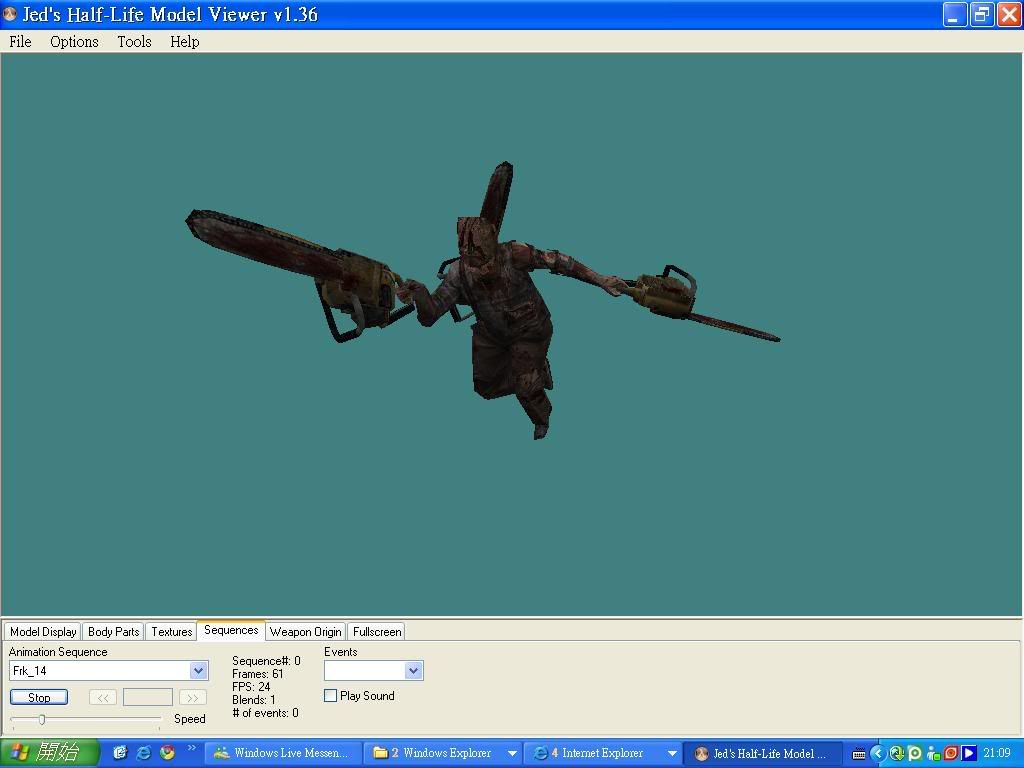Expand the Internet Explorer taskbar group arrow
This screenshot has width=1024, height=768.
[x=672, y=753]
